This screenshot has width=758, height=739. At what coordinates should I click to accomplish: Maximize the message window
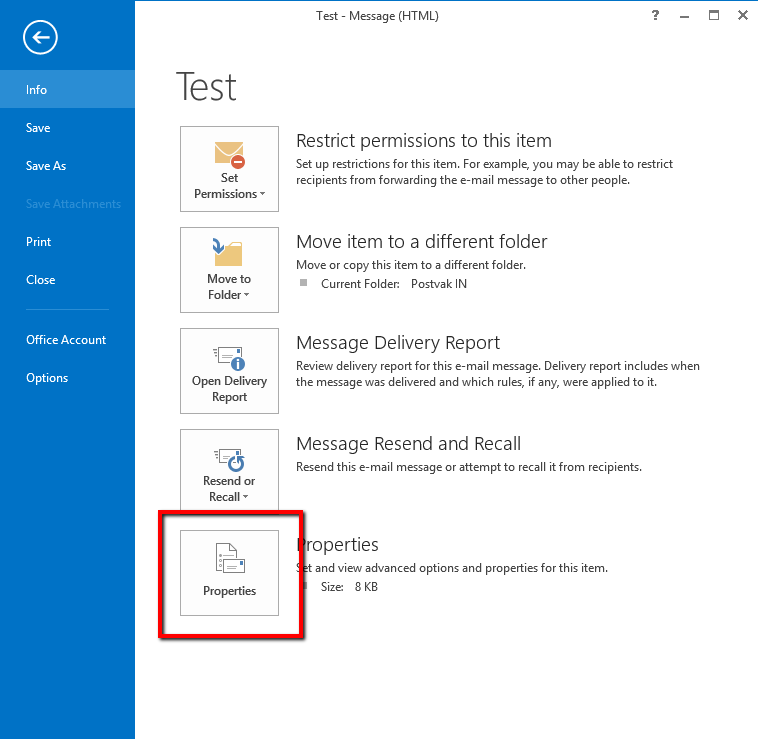(714, 15)
